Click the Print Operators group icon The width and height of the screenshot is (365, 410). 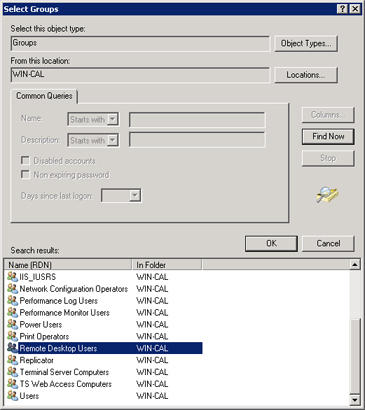[12, 336]
